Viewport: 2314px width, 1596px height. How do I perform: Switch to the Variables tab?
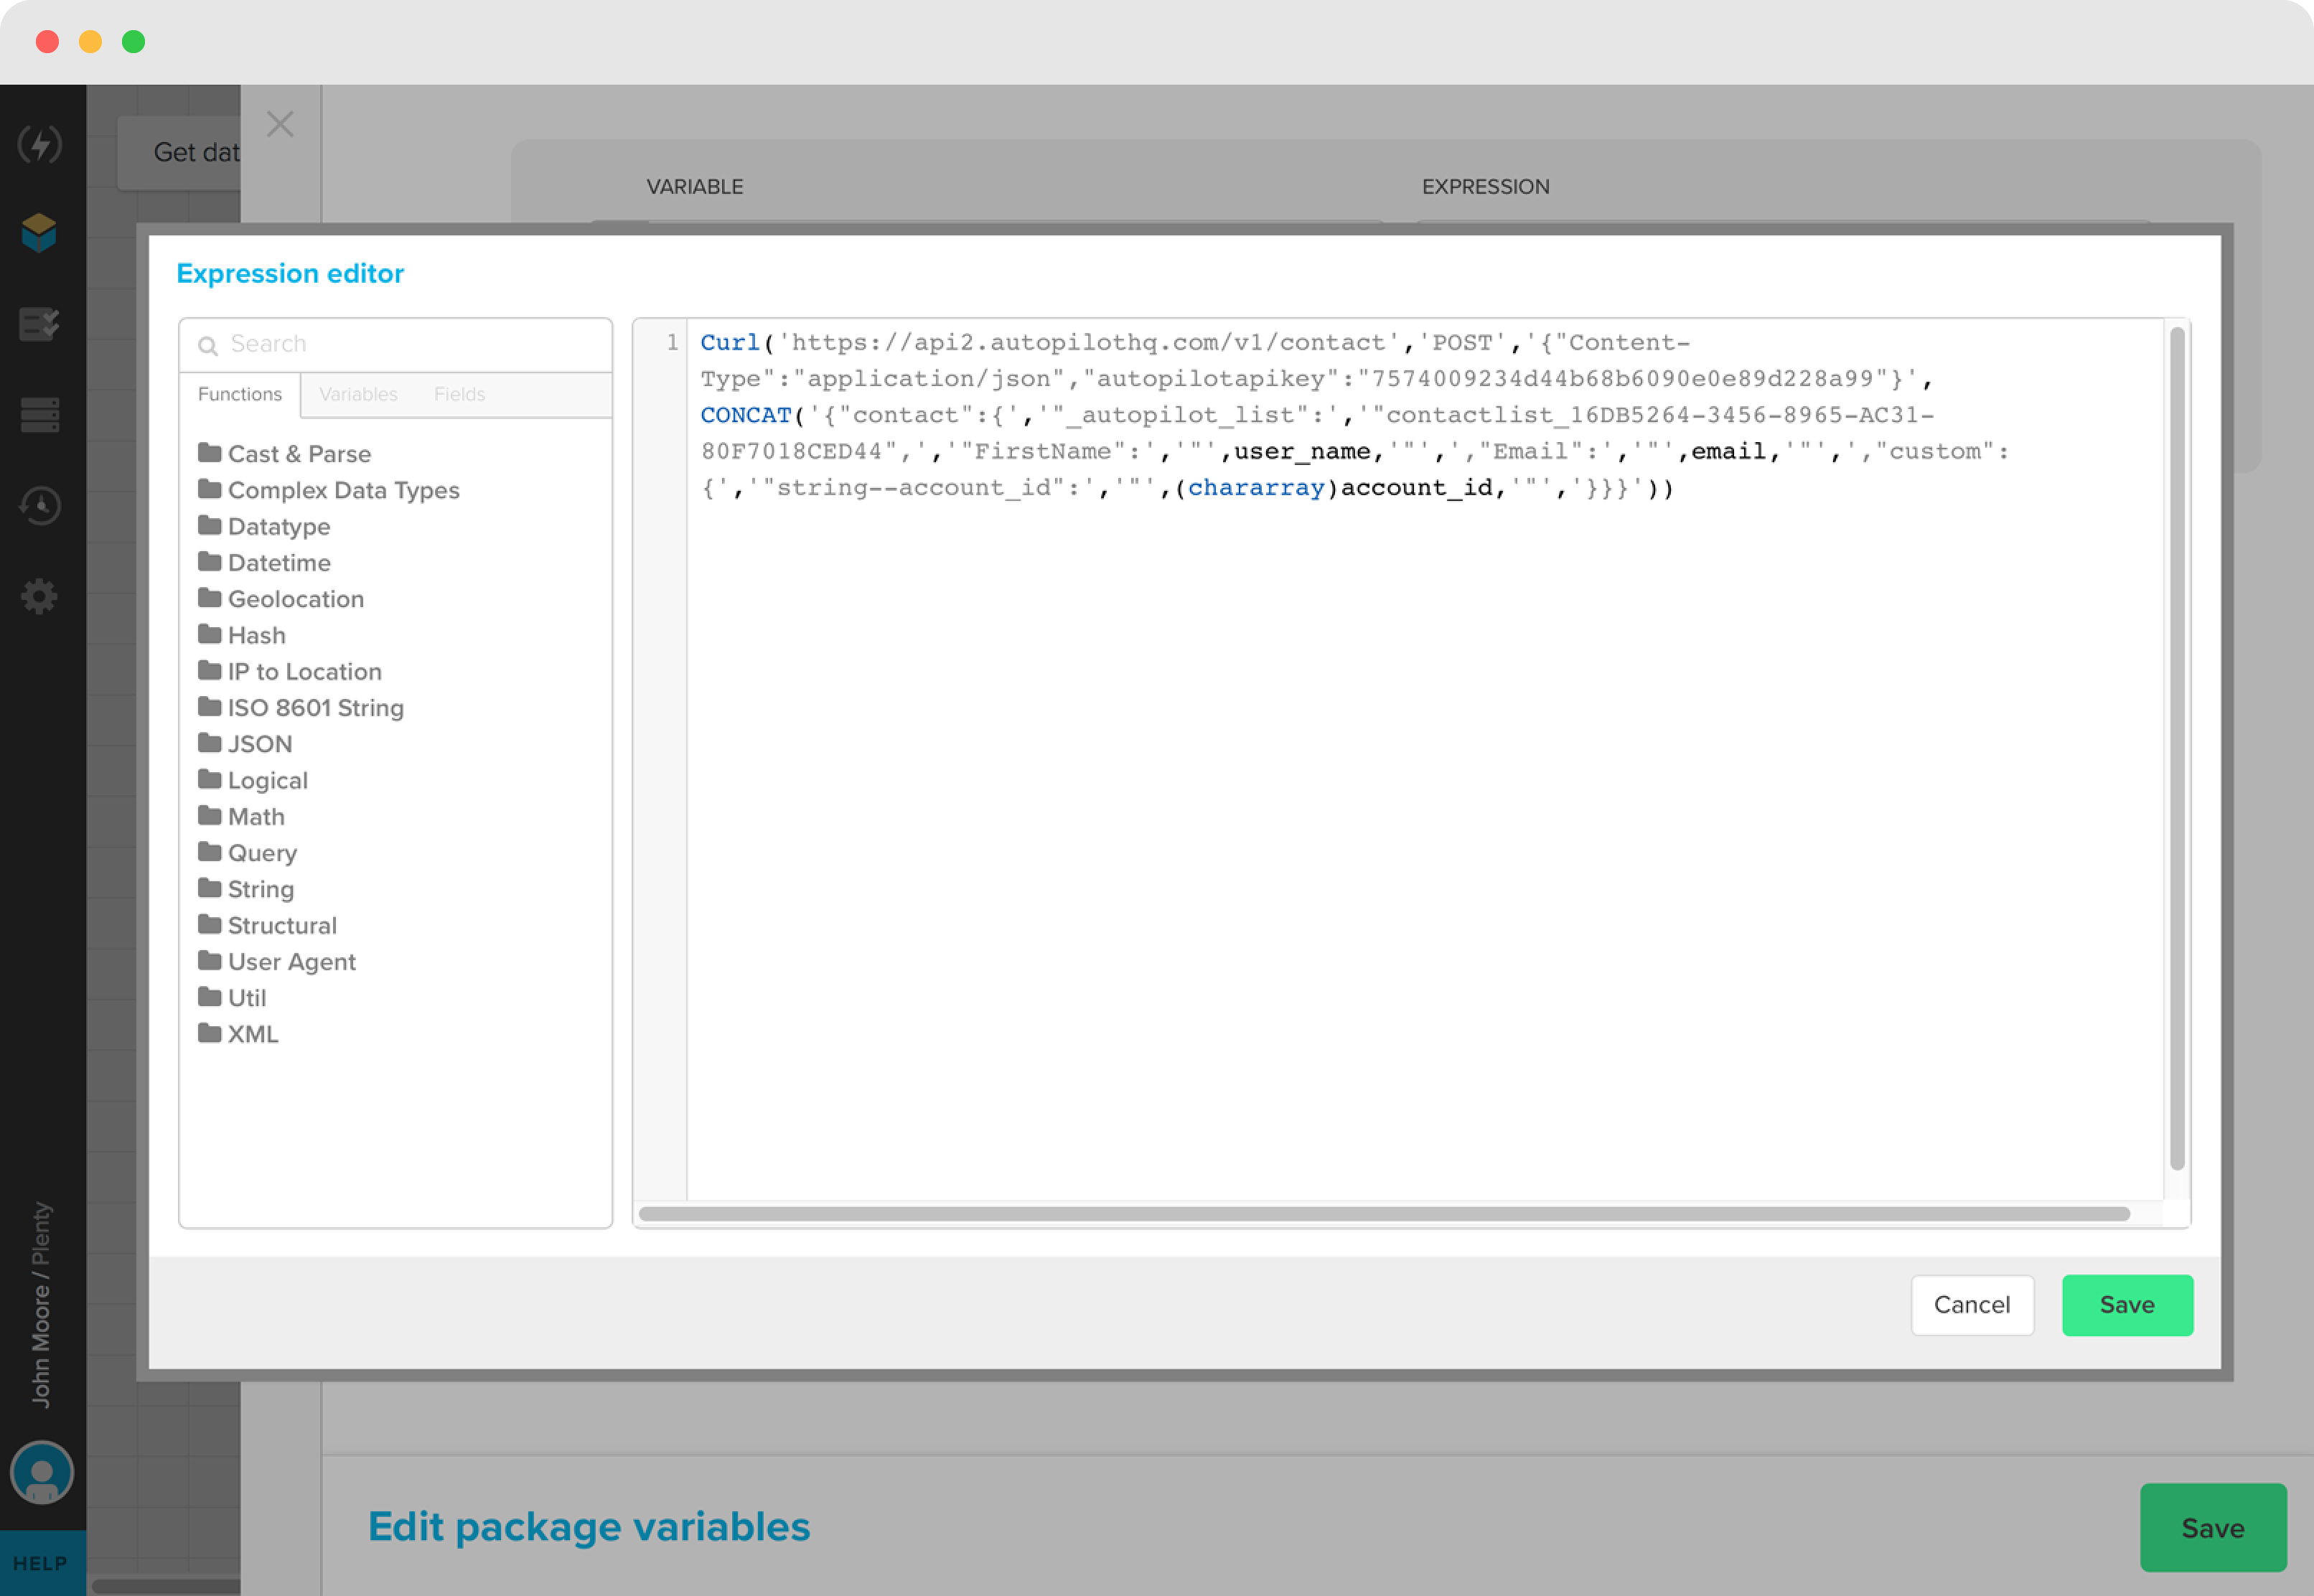click(358, 394)
